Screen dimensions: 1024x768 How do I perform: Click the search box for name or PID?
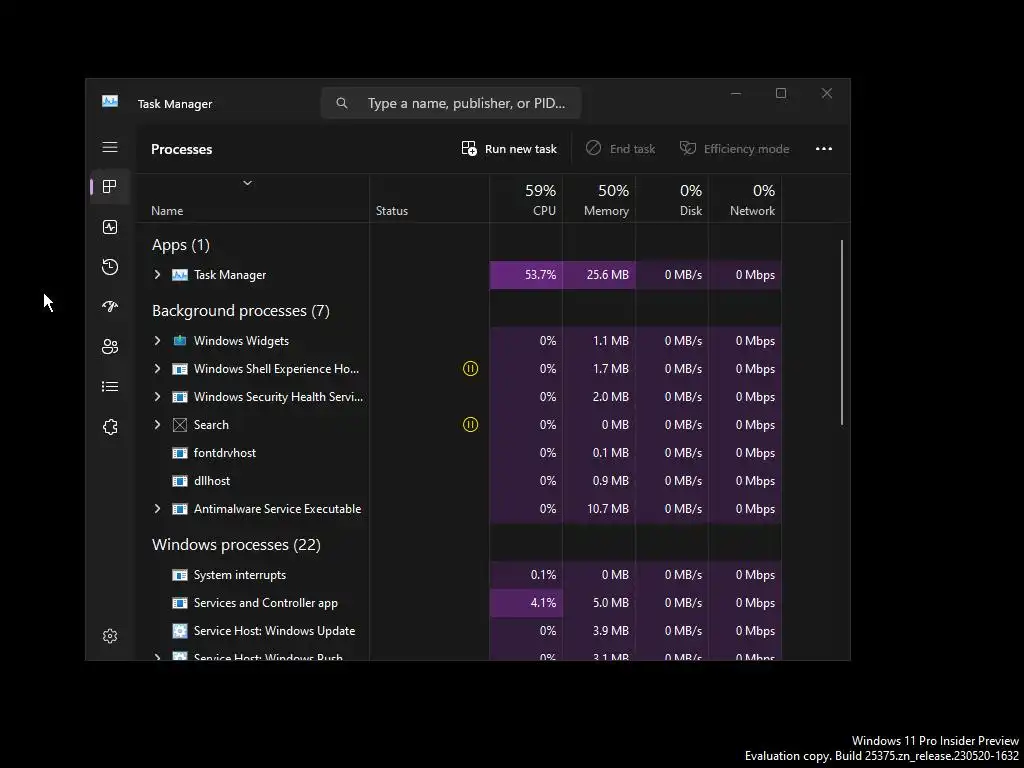[451, 103]
